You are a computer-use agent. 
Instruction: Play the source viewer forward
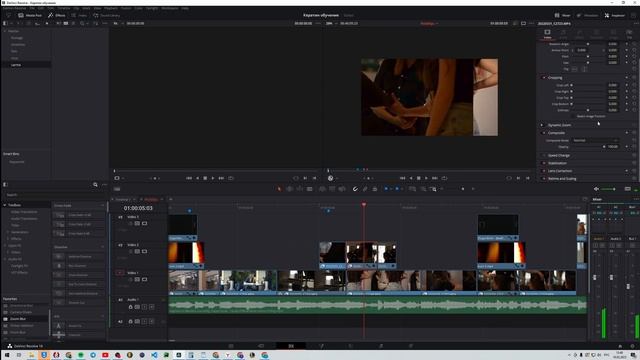[213, 178]
